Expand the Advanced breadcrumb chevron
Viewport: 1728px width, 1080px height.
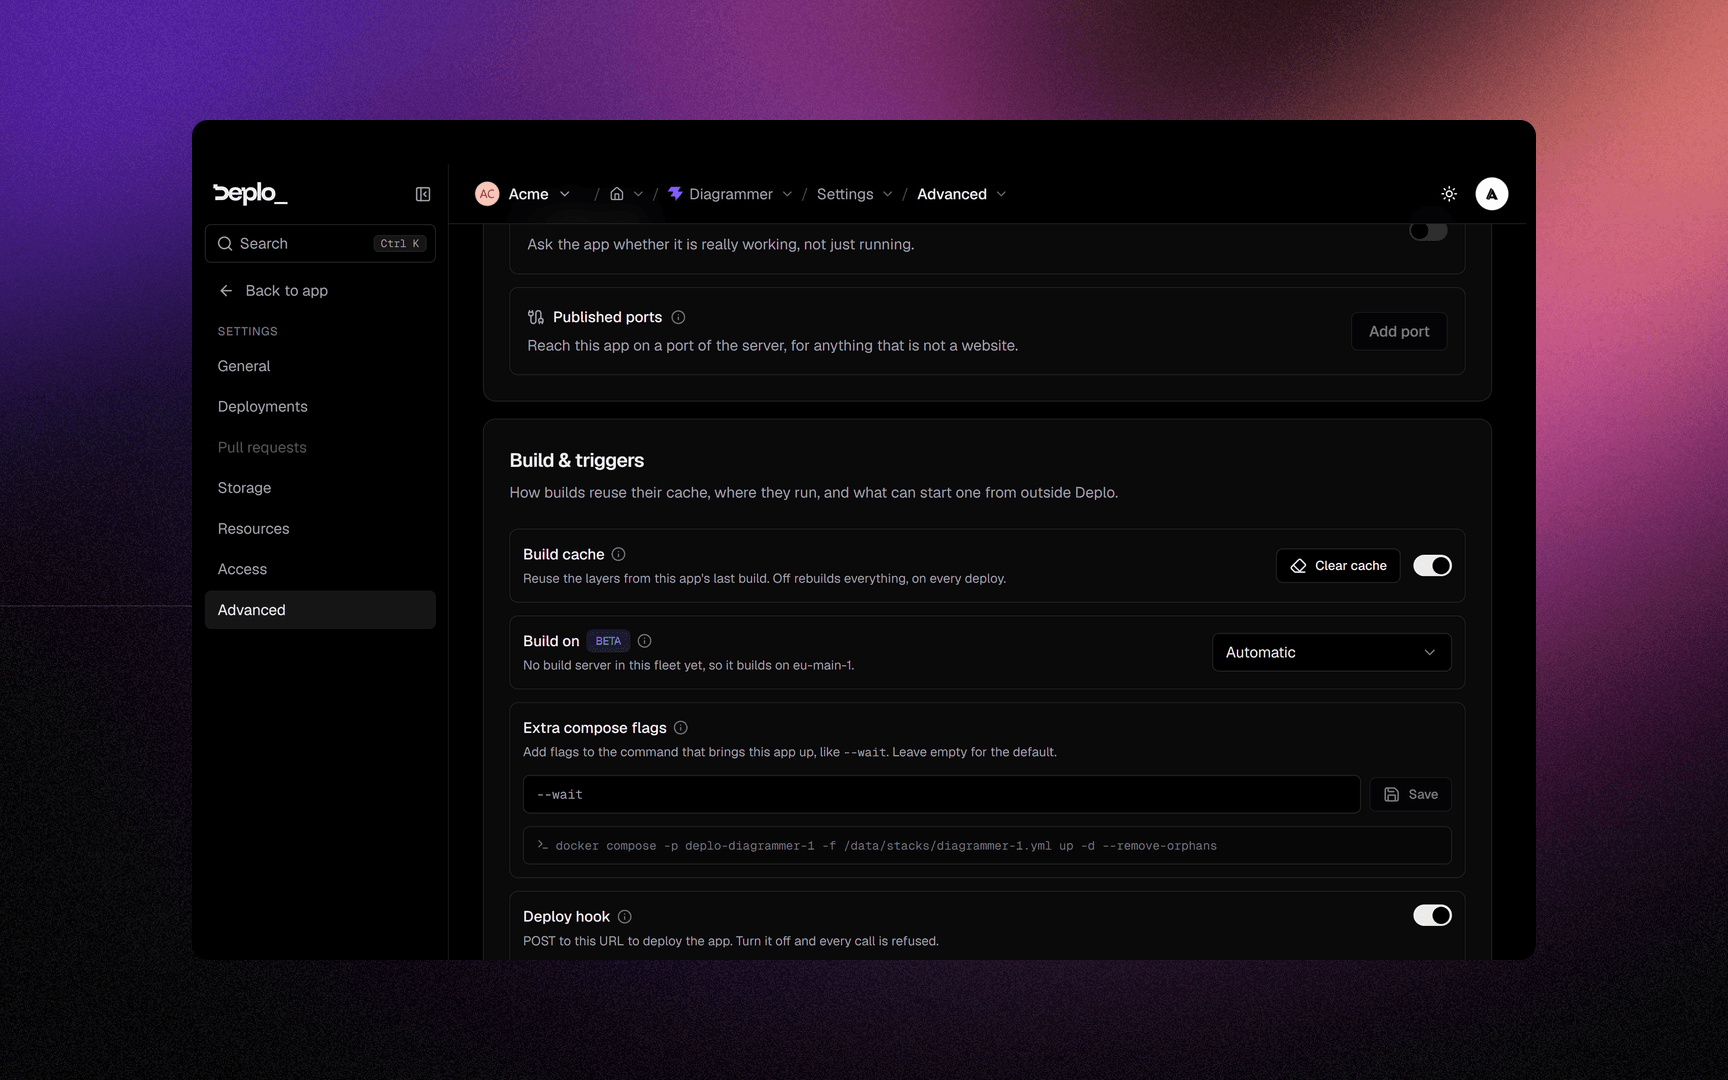pyautogui.click(x=1001, y=194)
